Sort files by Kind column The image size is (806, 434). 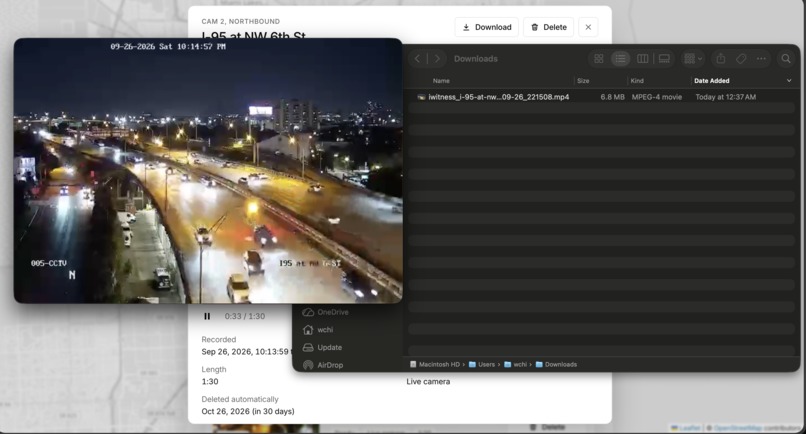[637, 81]
